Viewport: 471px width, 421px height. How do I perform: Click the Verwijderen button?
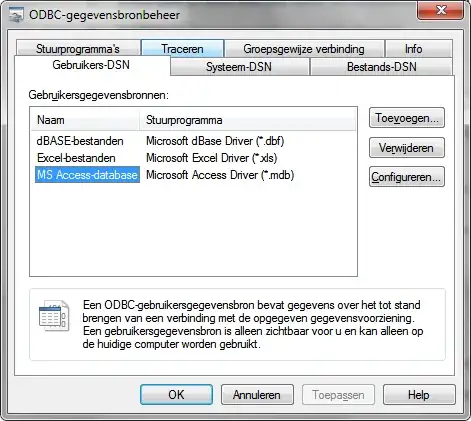click(407, 147)
